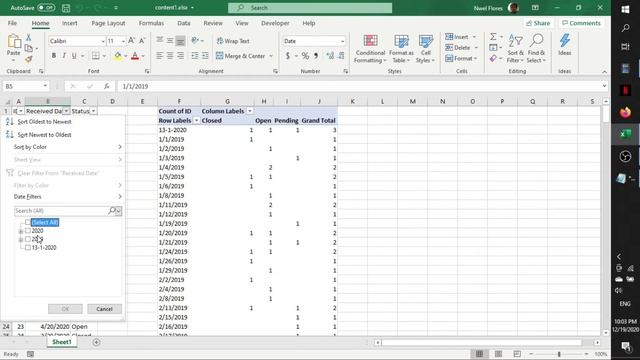Click the AutoSum sigma icon
Screen dimensions: 640x360
click(x=493, y=37)
